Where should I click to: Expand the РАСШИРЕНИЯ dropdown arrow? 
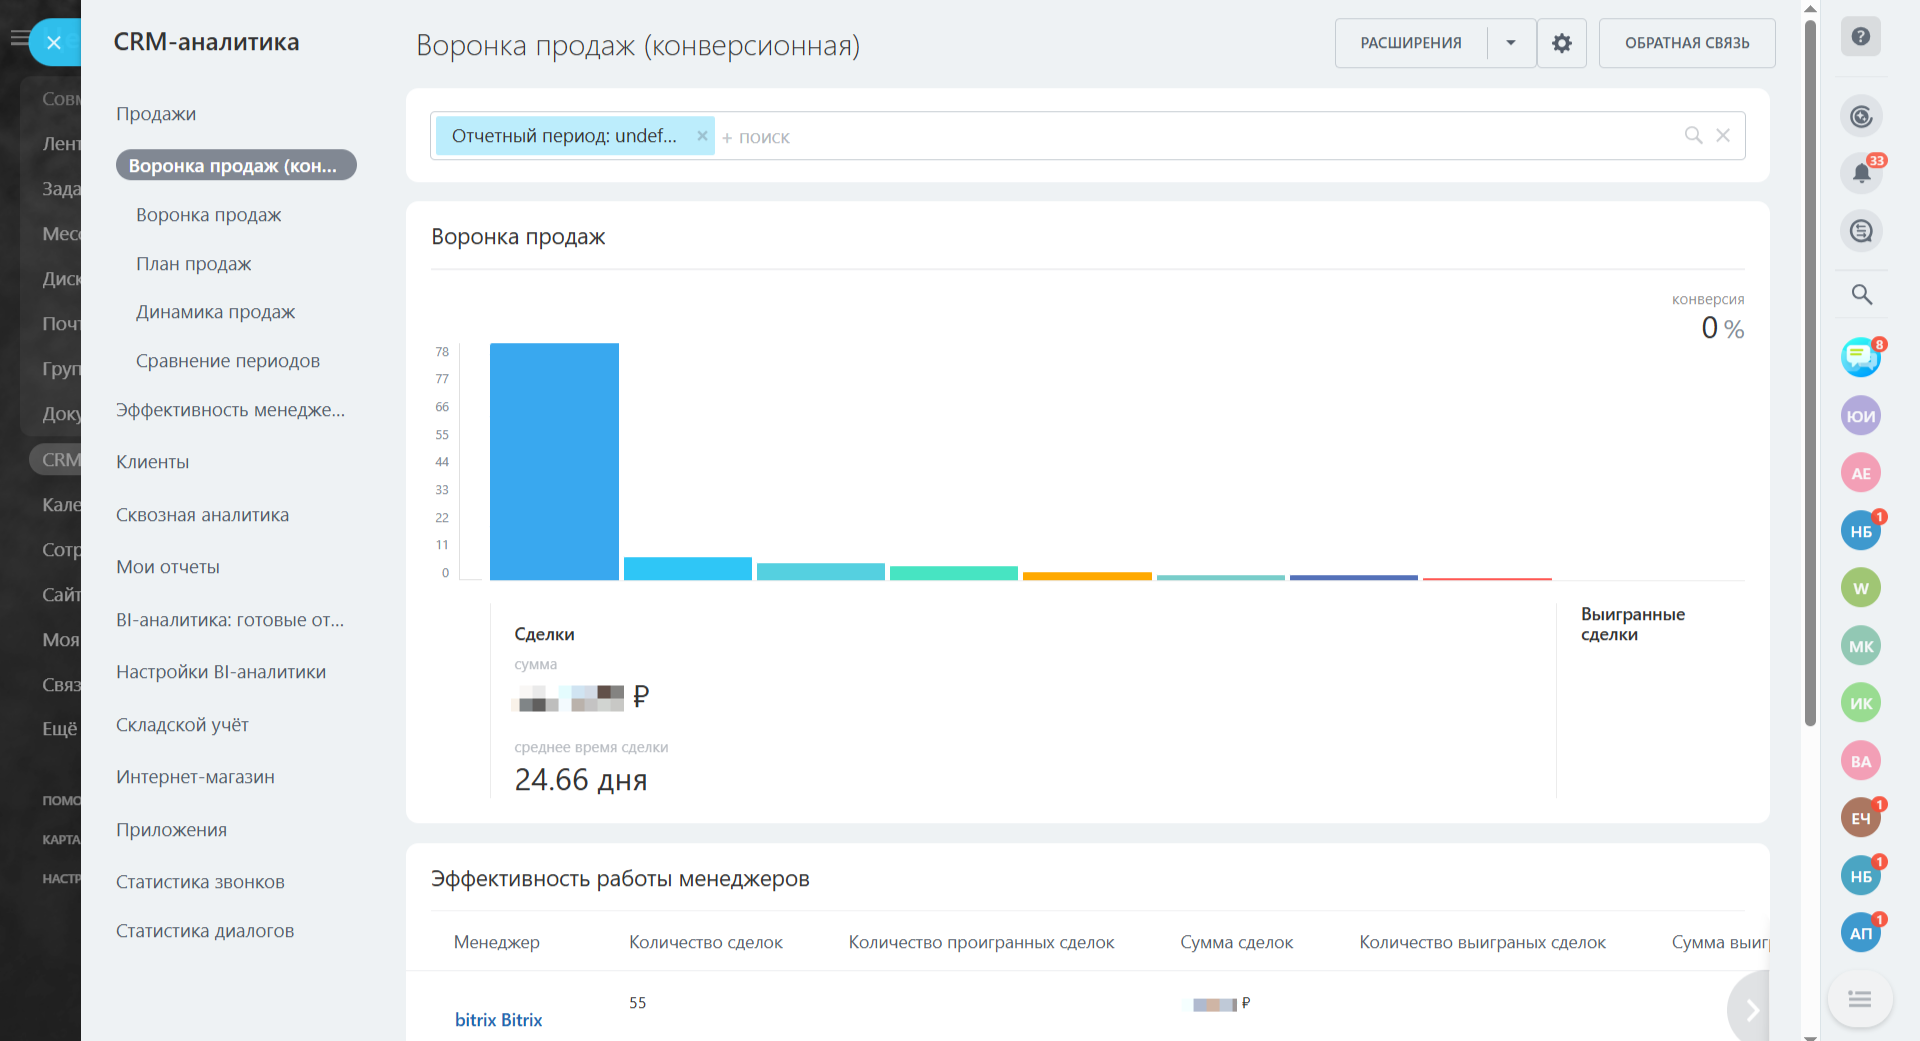1511,43
